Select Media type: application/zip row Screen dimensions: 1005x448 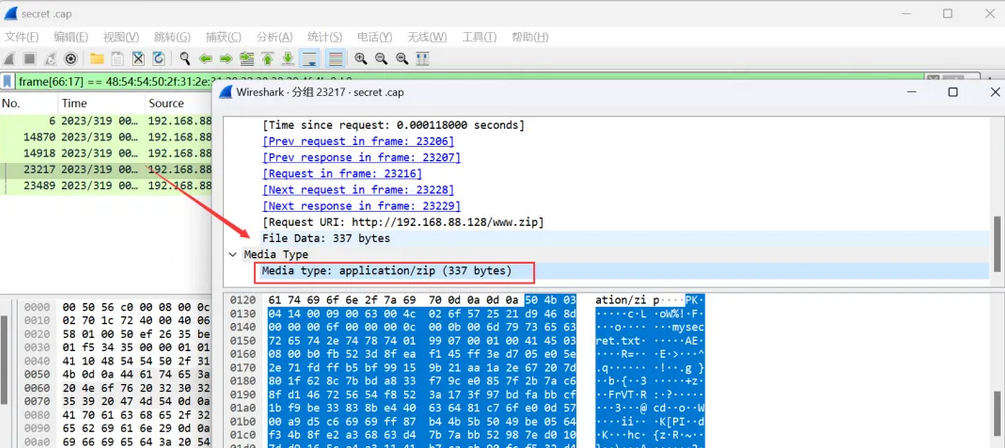pyautogui.click(x=606, y=271)
